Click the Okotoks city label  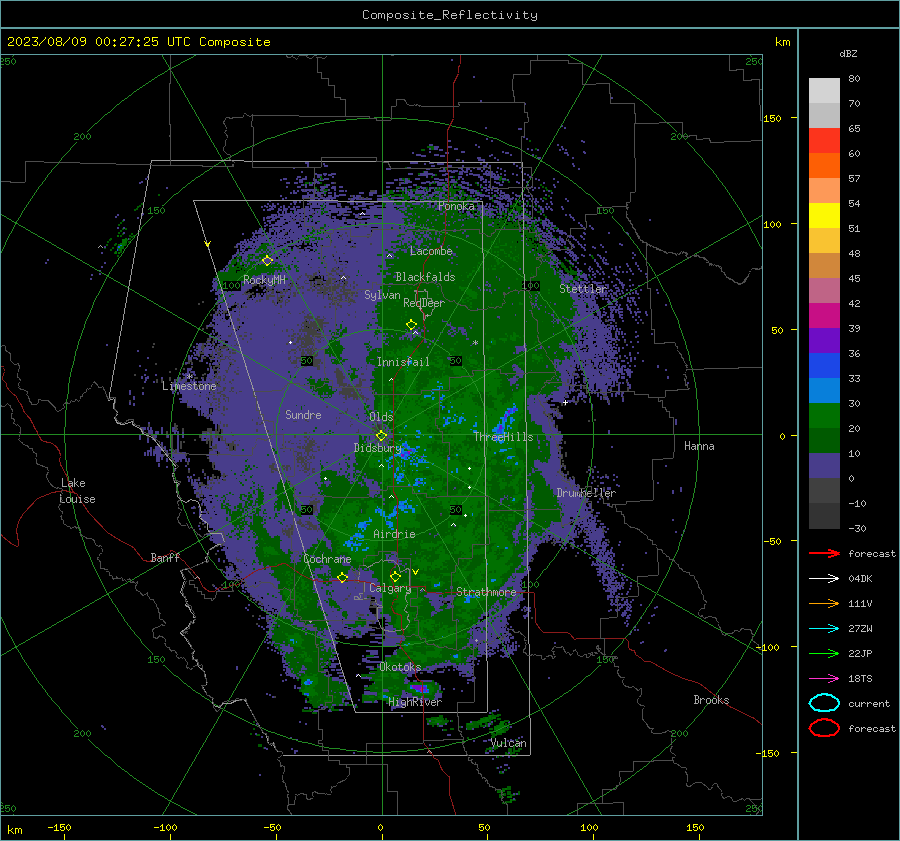[x=400, y=667]
